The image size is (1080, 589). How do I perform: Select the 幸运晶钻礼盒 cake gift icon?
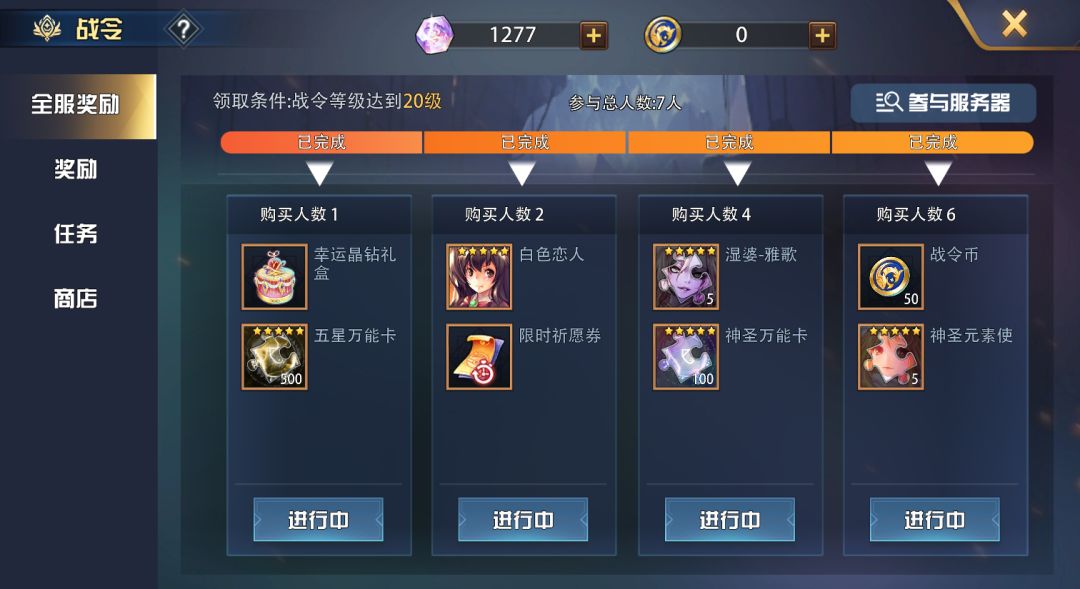[x=274, y=276]
